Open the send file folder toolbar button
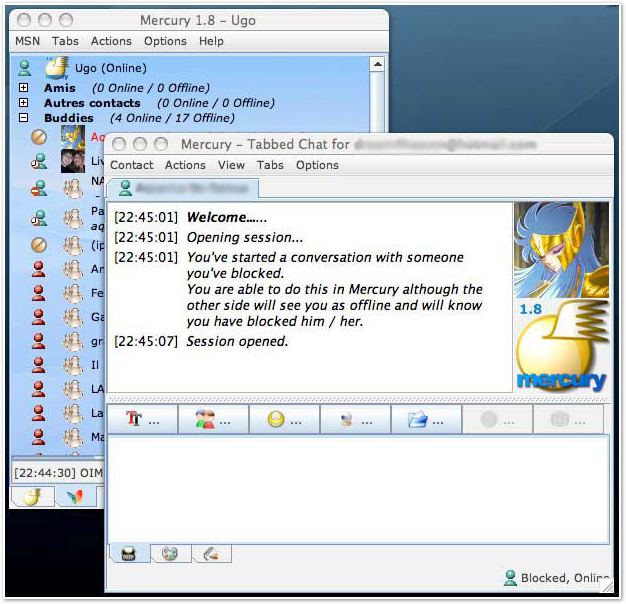 (426, 419)
